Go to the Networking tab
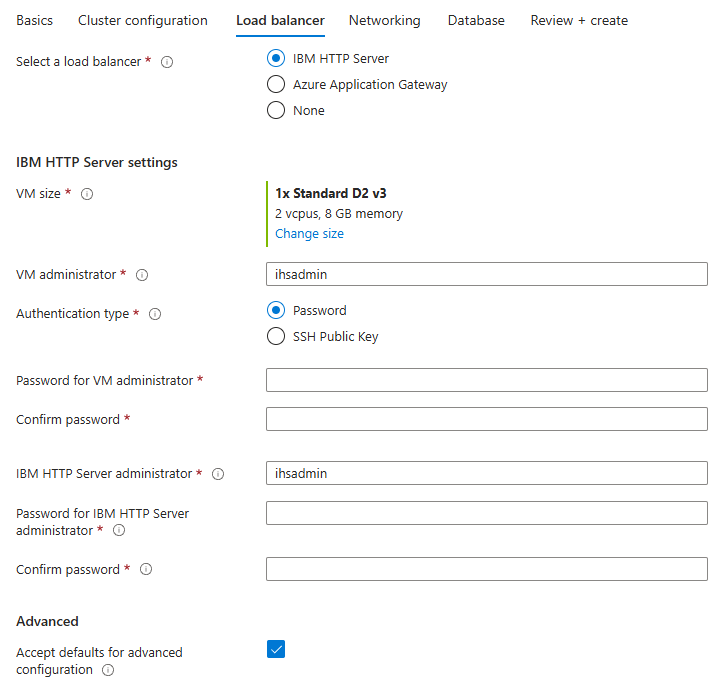 (x=384, y=20)
